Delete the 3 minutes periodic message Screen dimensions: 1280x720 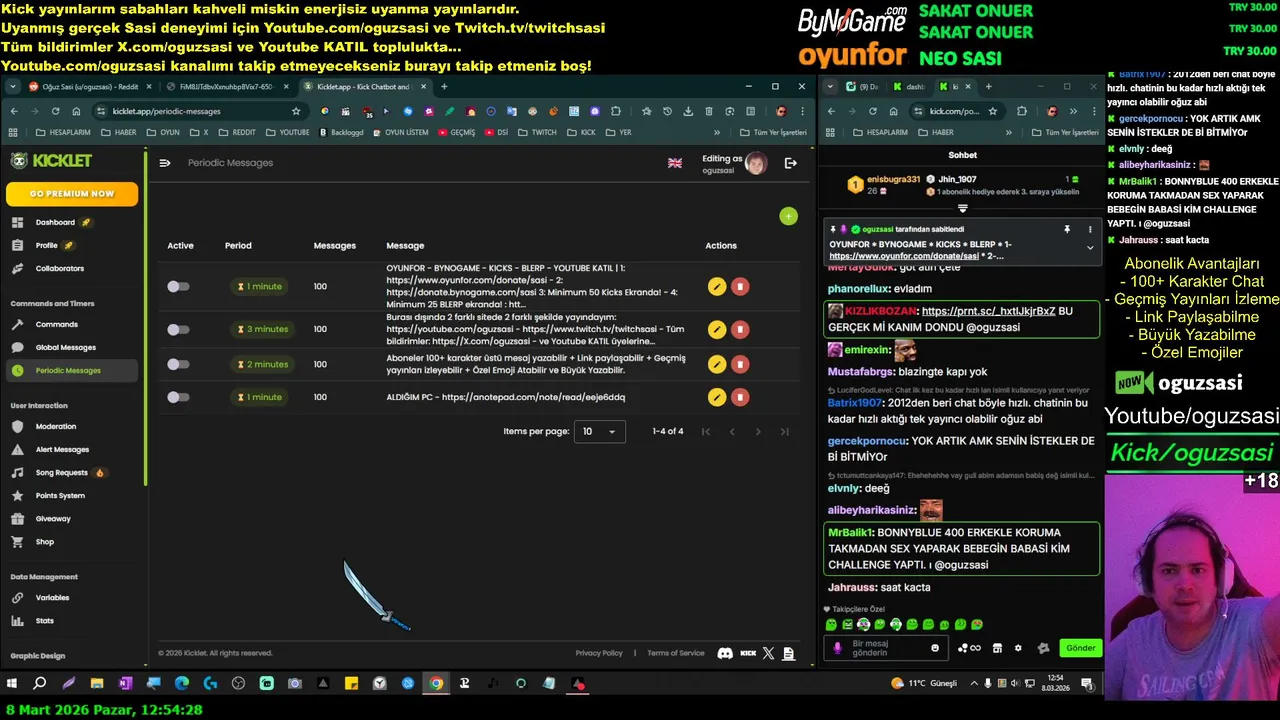[x=740, y=329]
